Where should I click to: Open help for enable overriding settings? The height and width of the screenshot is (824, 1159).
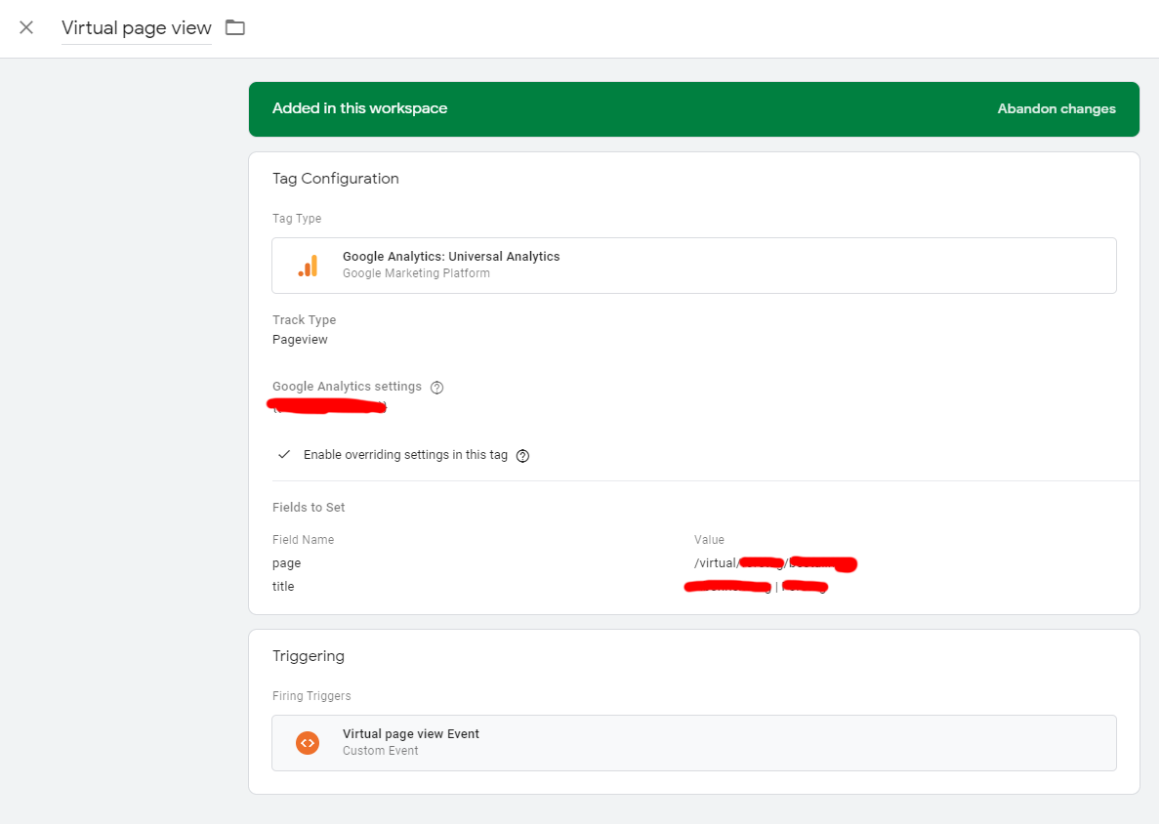tap(522, 456)
